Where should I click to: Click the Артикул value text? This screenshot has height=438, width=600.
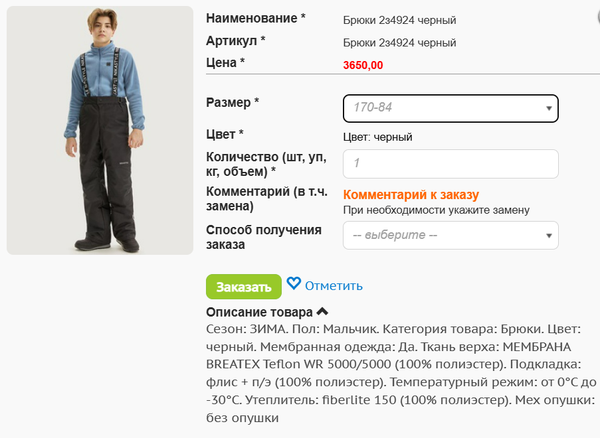[399, 43]
